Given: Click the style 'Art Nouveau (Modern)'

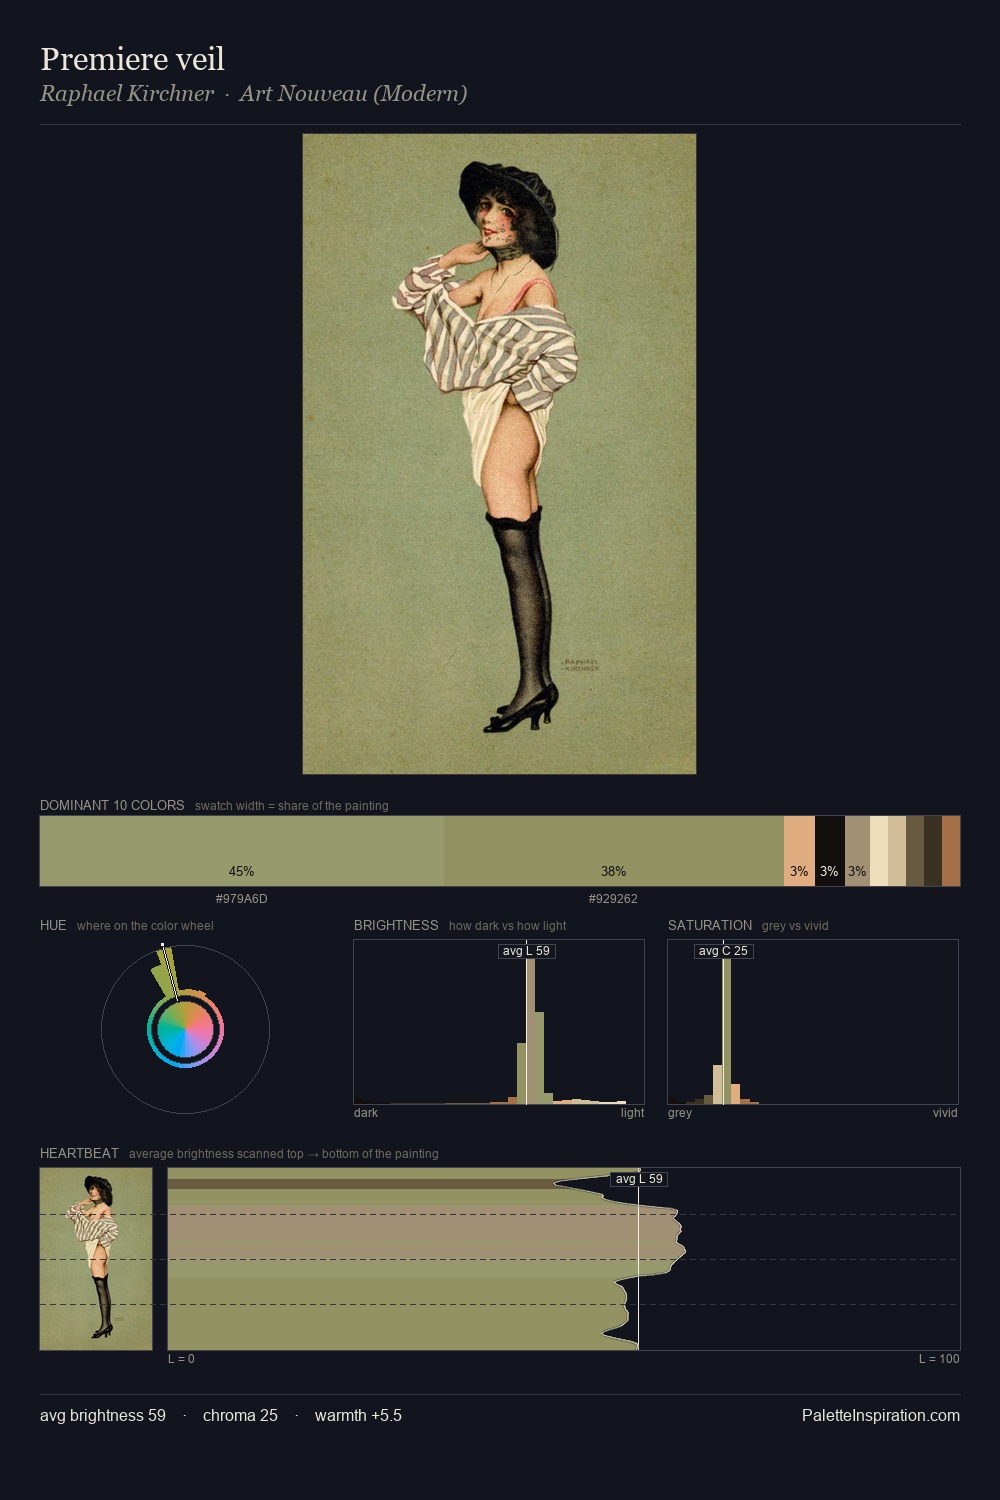Looking at the screenshot, I should click(x=353, y=94).
